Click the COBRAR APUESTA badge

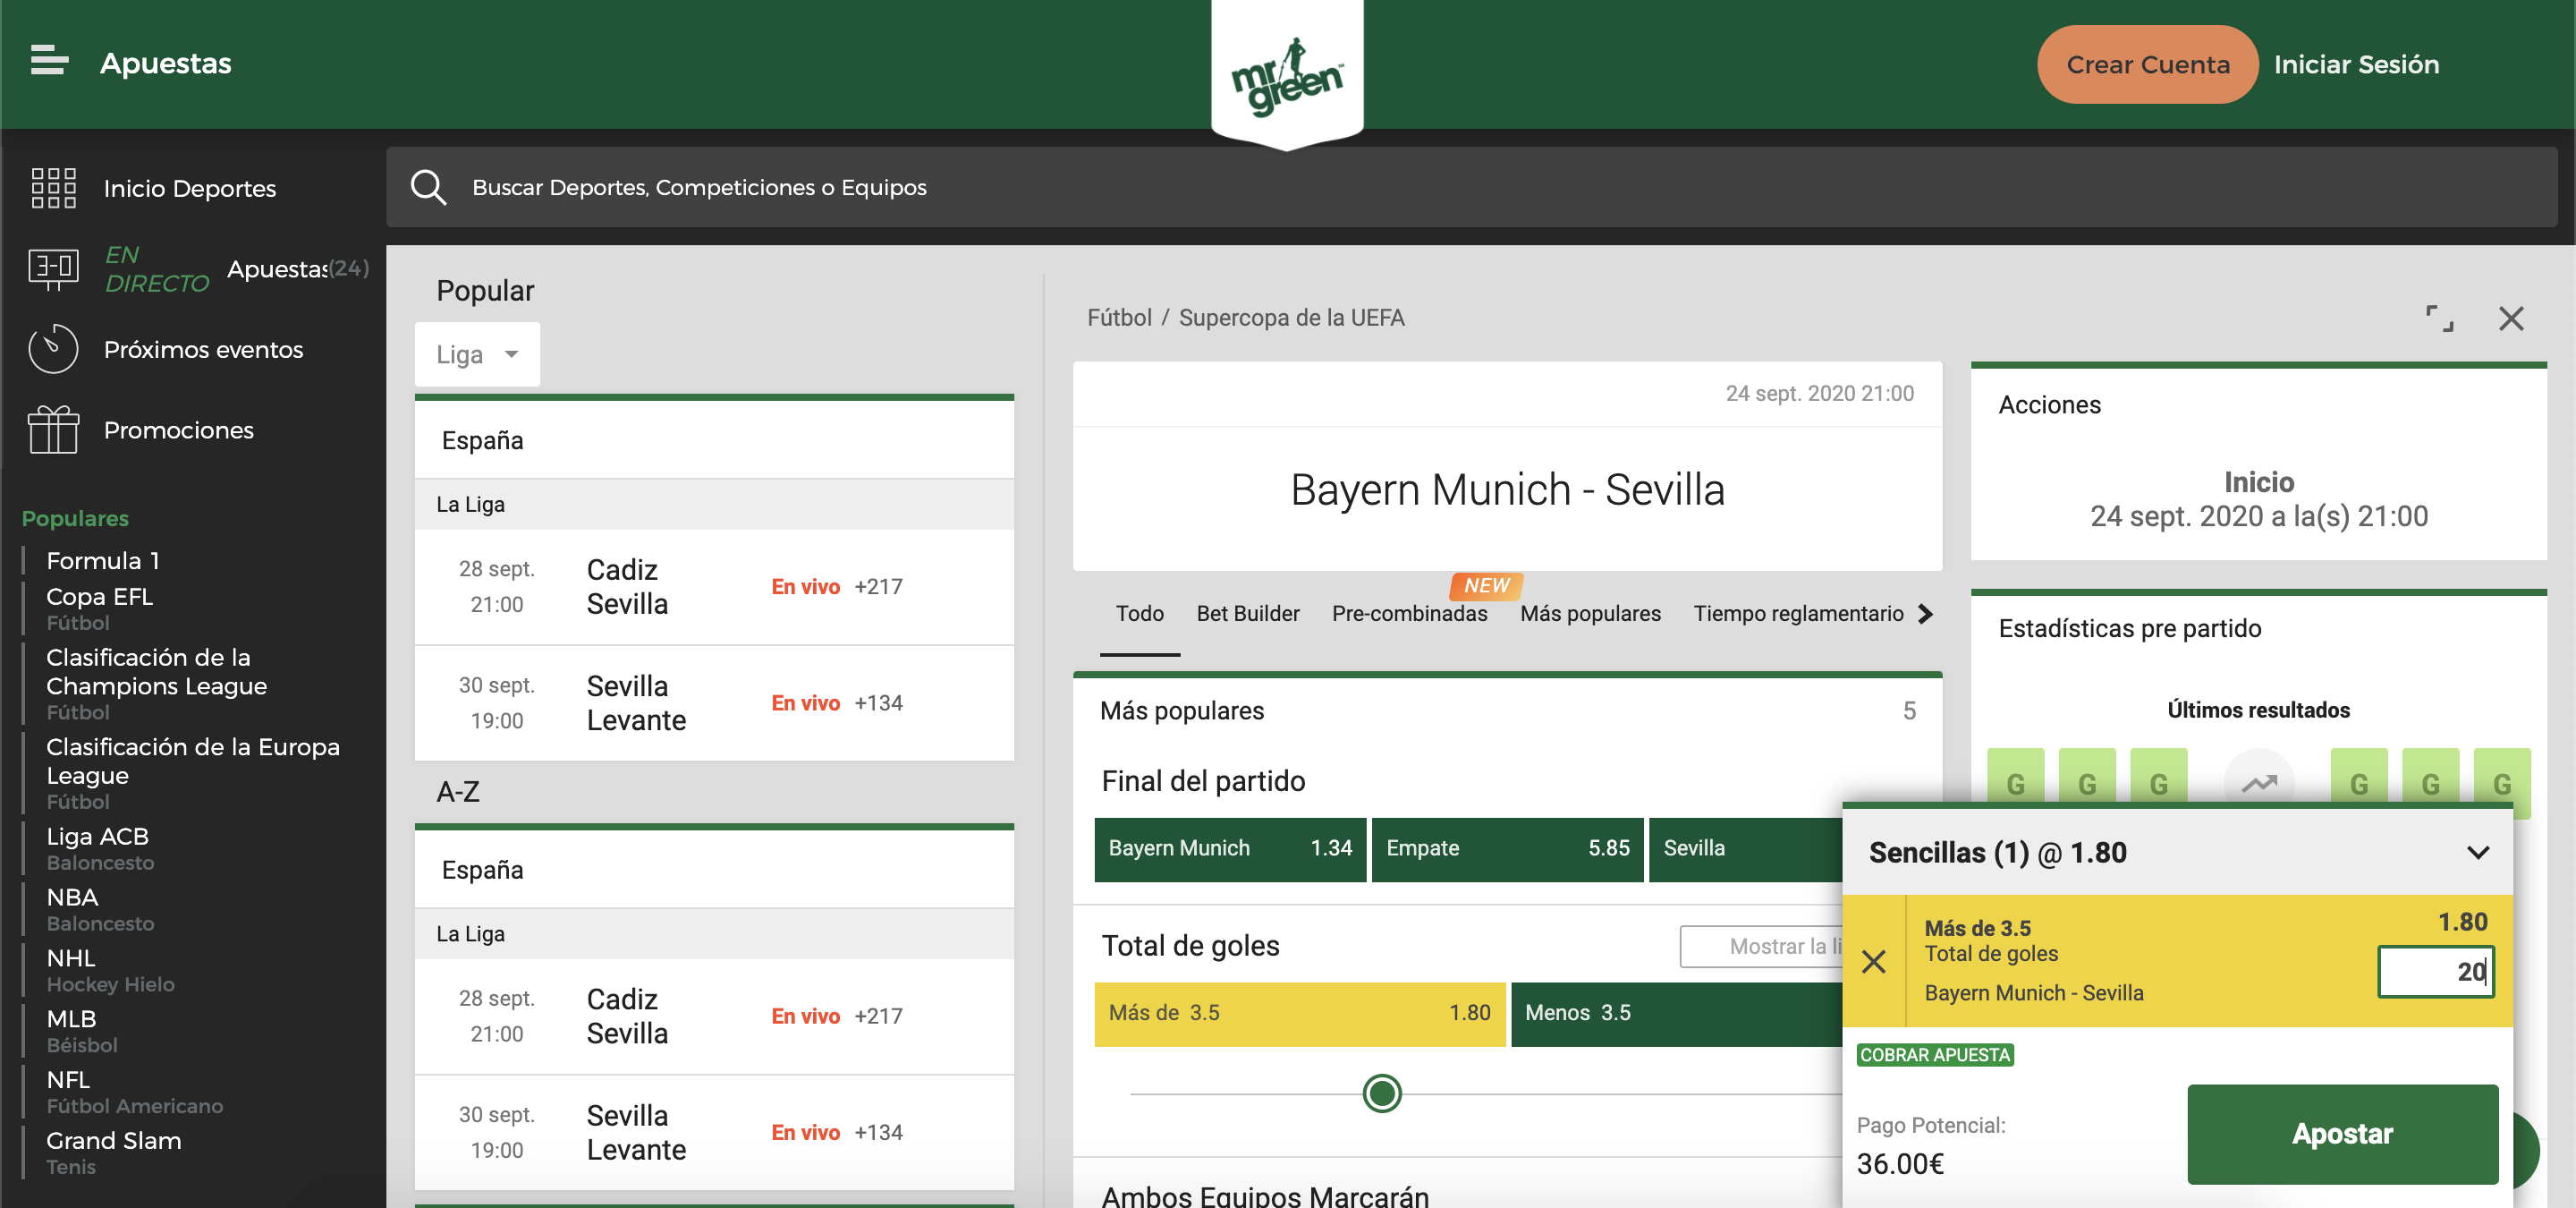tap(1934, 1055)
